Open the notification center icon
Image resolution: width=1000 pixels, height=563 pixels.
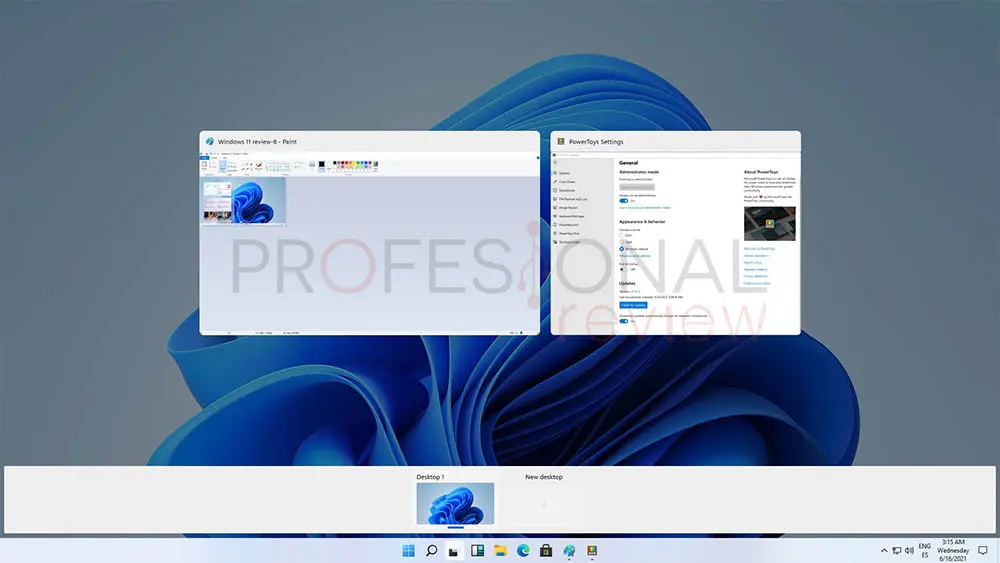983,550
